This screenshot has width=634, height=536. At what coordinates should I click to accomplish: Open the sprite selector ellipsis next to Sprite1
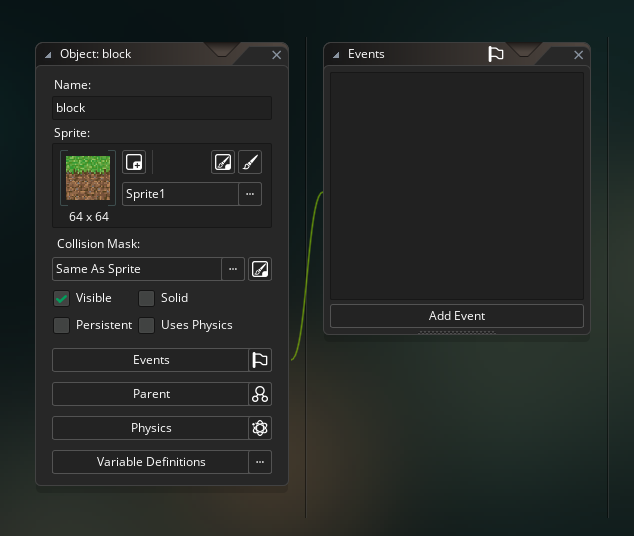point(250,194)
